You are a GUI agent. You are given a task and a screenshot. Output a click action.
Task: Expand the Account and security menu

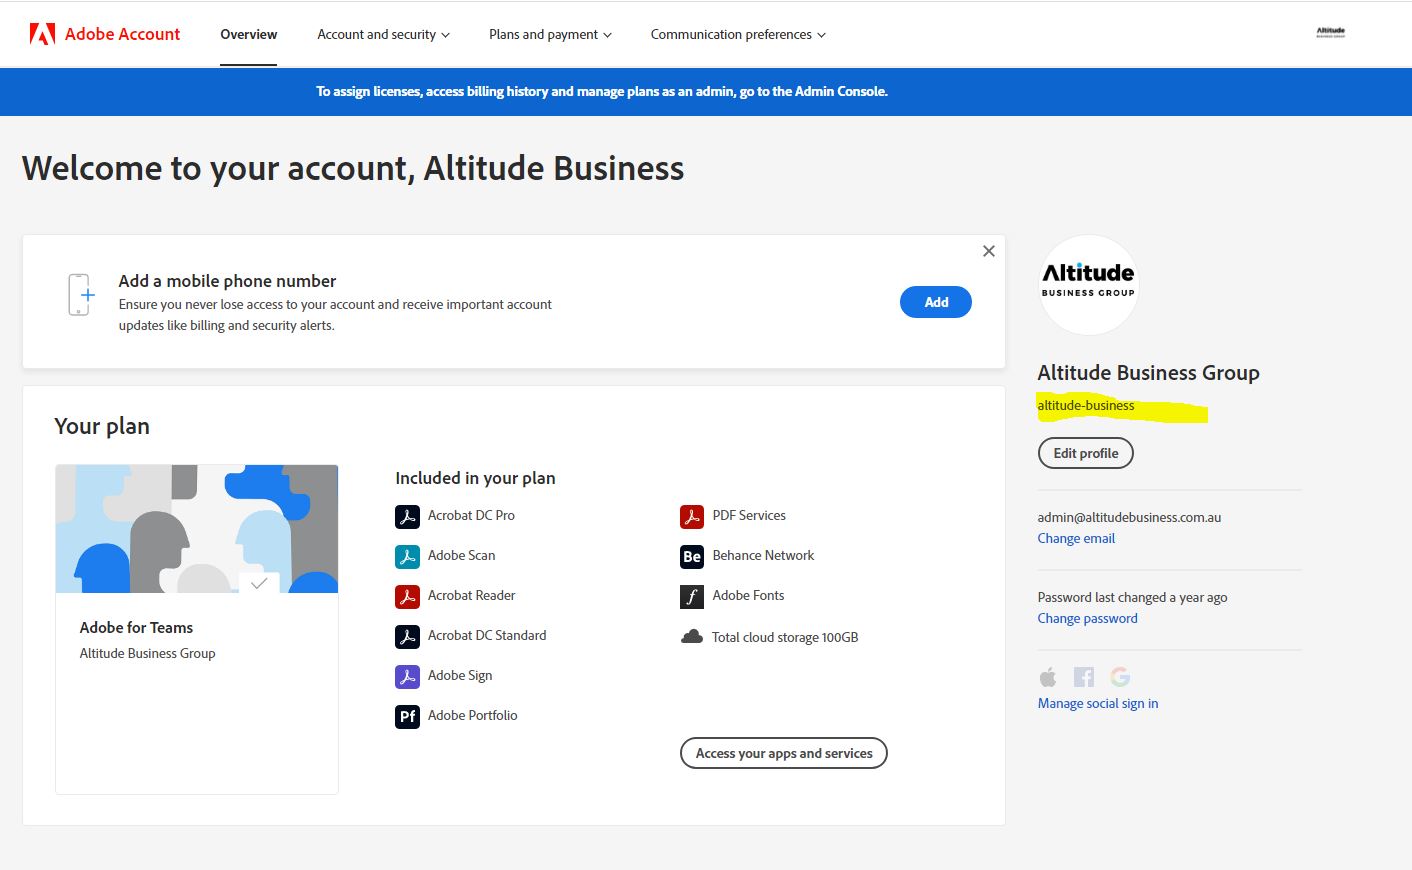click(383, 34)
